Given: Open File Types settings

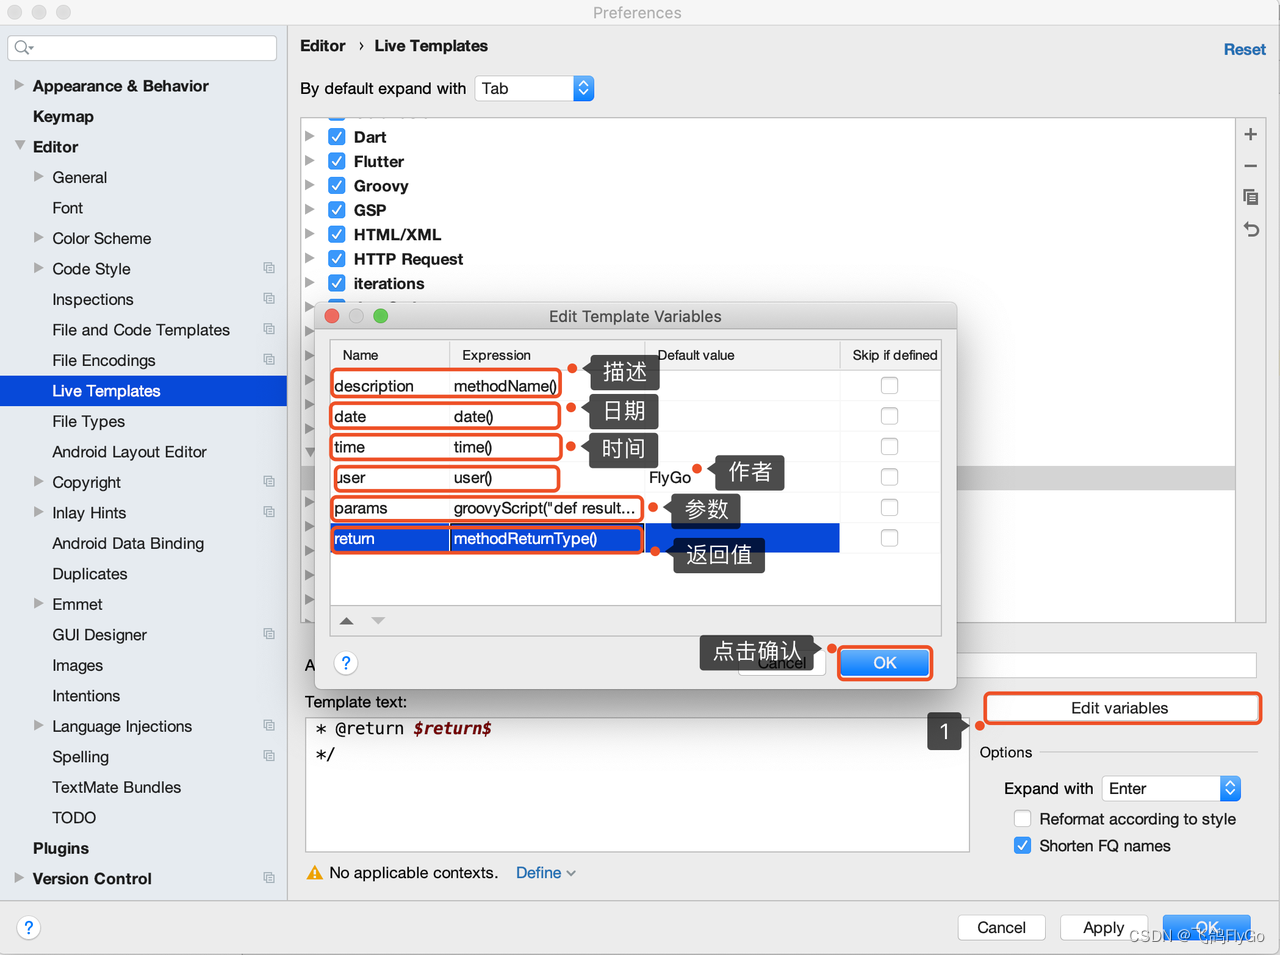Looking at the screenshot, I should (89, 421).
